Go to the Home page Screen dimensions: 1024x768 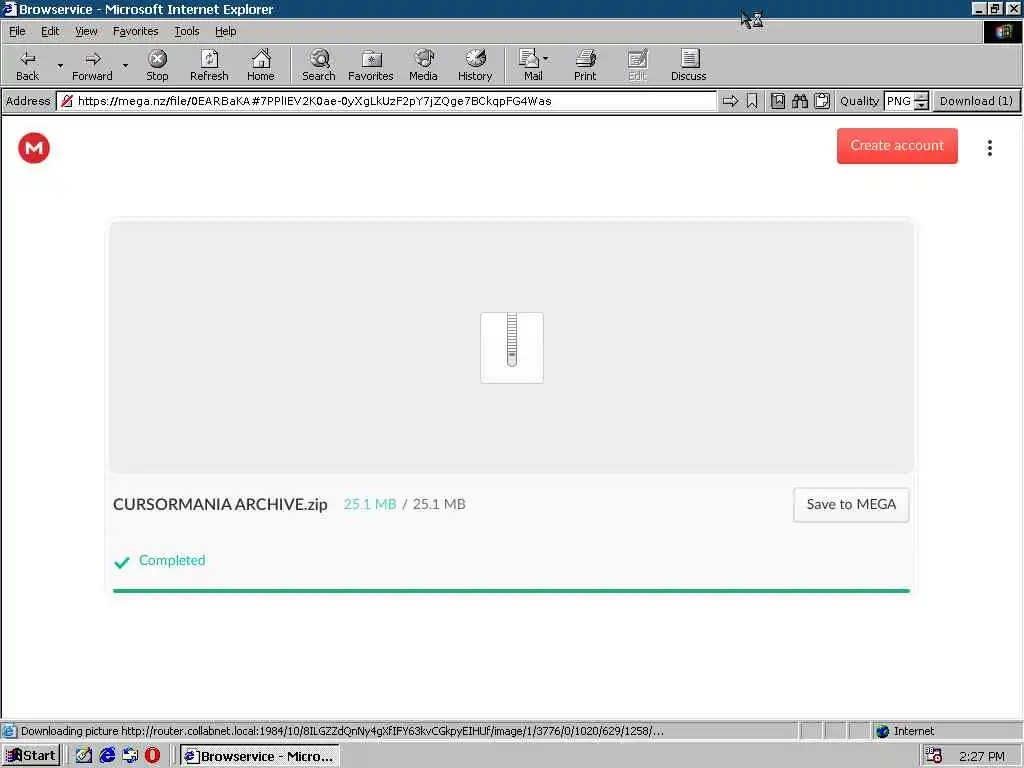261,65
